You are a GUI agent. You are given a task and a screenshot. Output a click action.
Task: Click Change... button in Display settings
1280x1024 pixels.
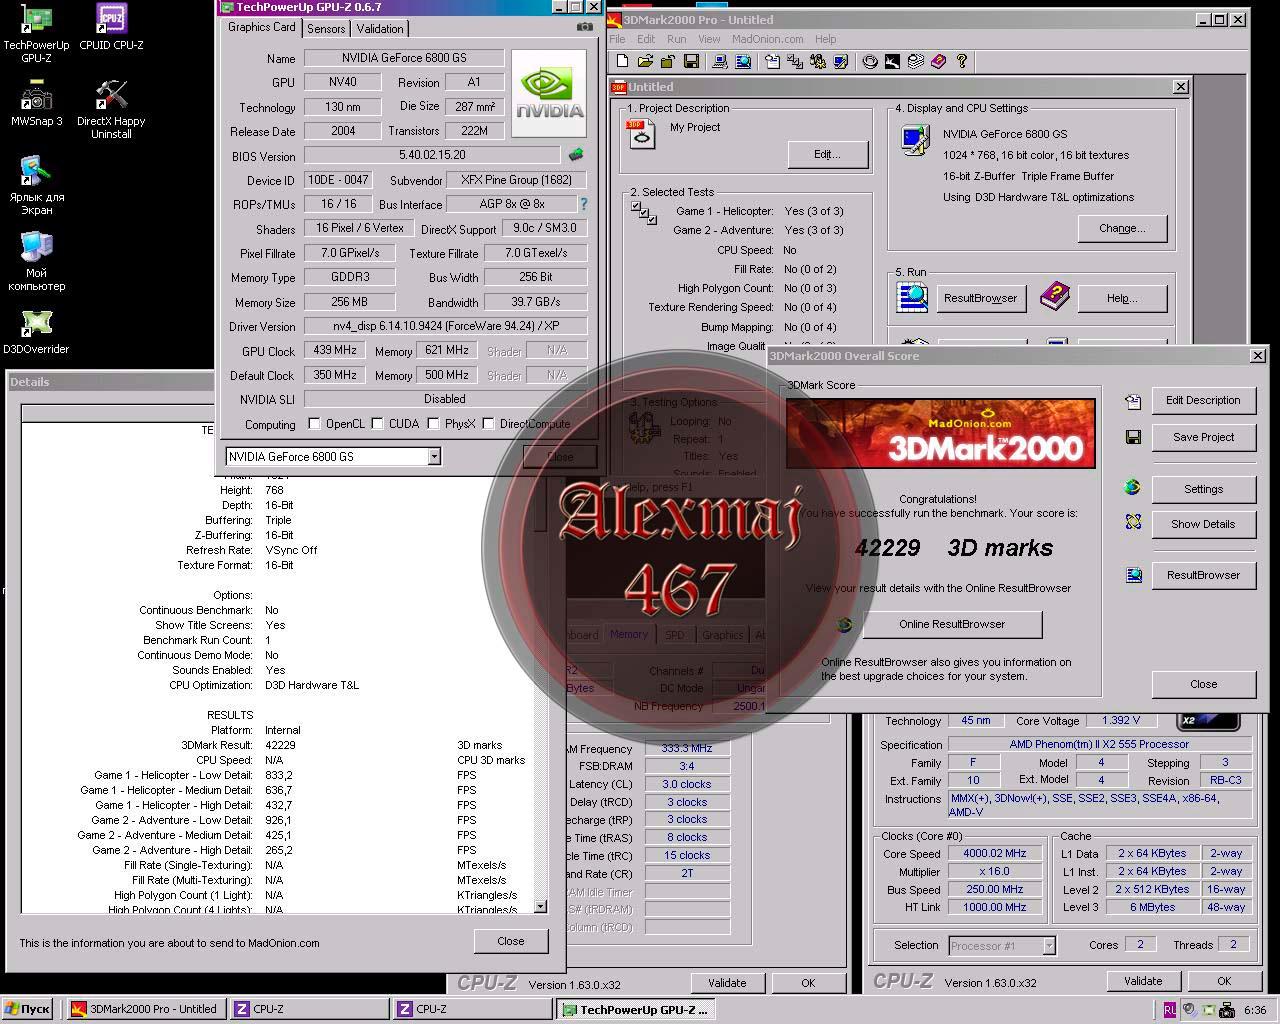(x=1122, y=229)
